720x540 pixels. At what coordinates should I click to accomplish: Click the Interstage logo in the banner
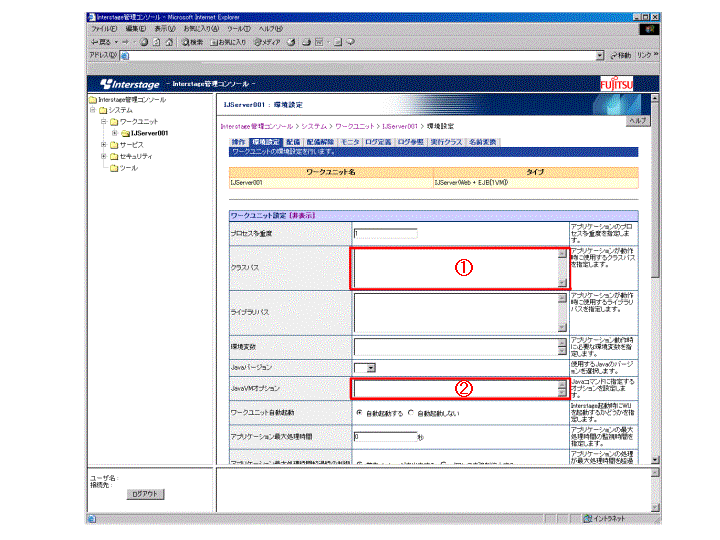[129, 83]
